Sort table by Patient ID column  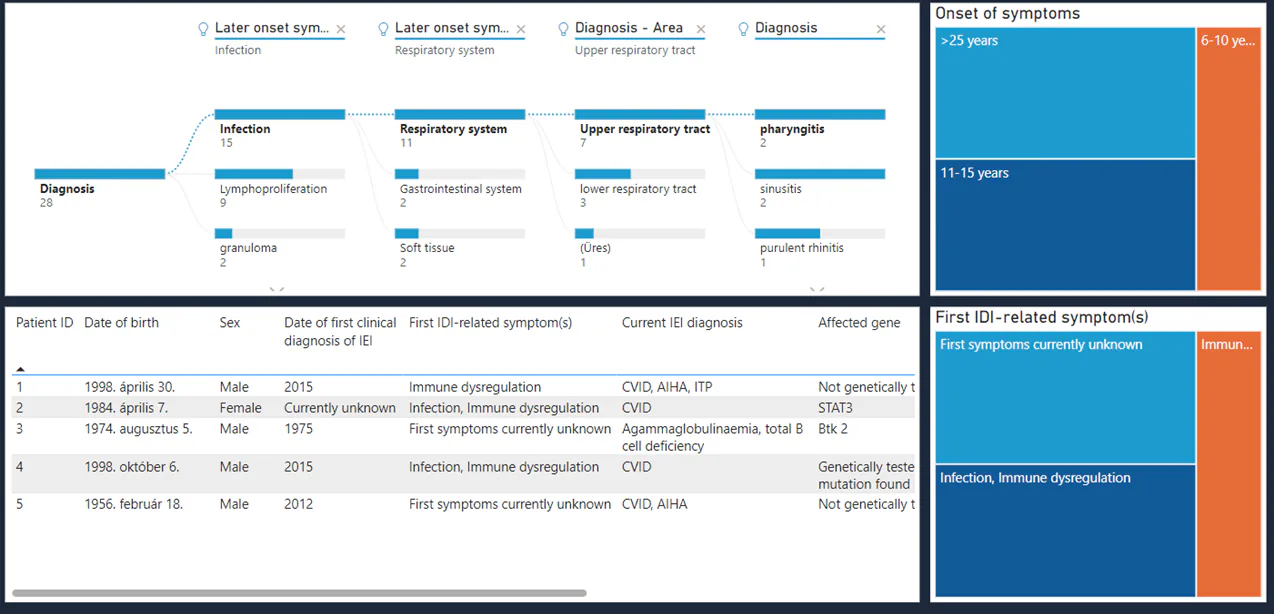(45, 323)
